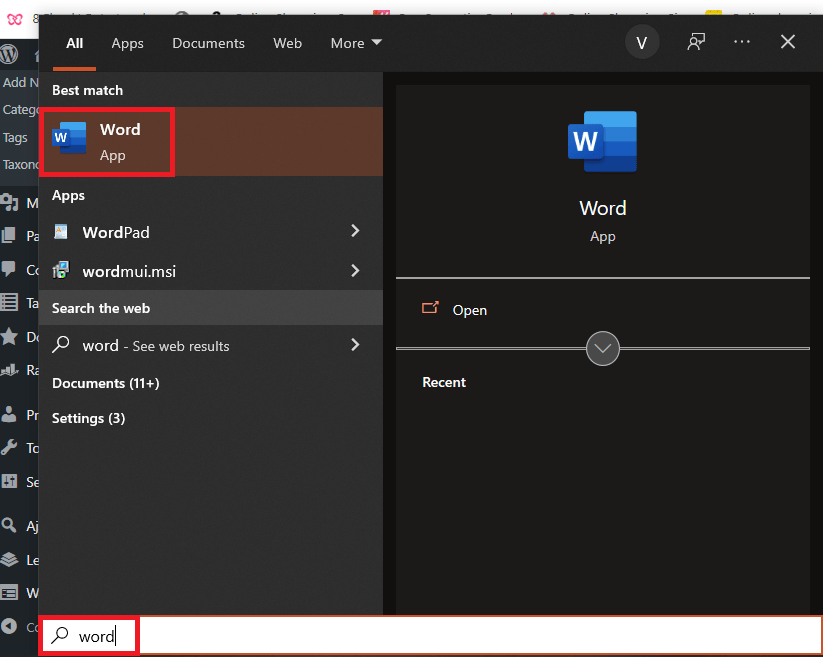
Task: Click the search box magnifier icon
Action: [x=60, y=635]
